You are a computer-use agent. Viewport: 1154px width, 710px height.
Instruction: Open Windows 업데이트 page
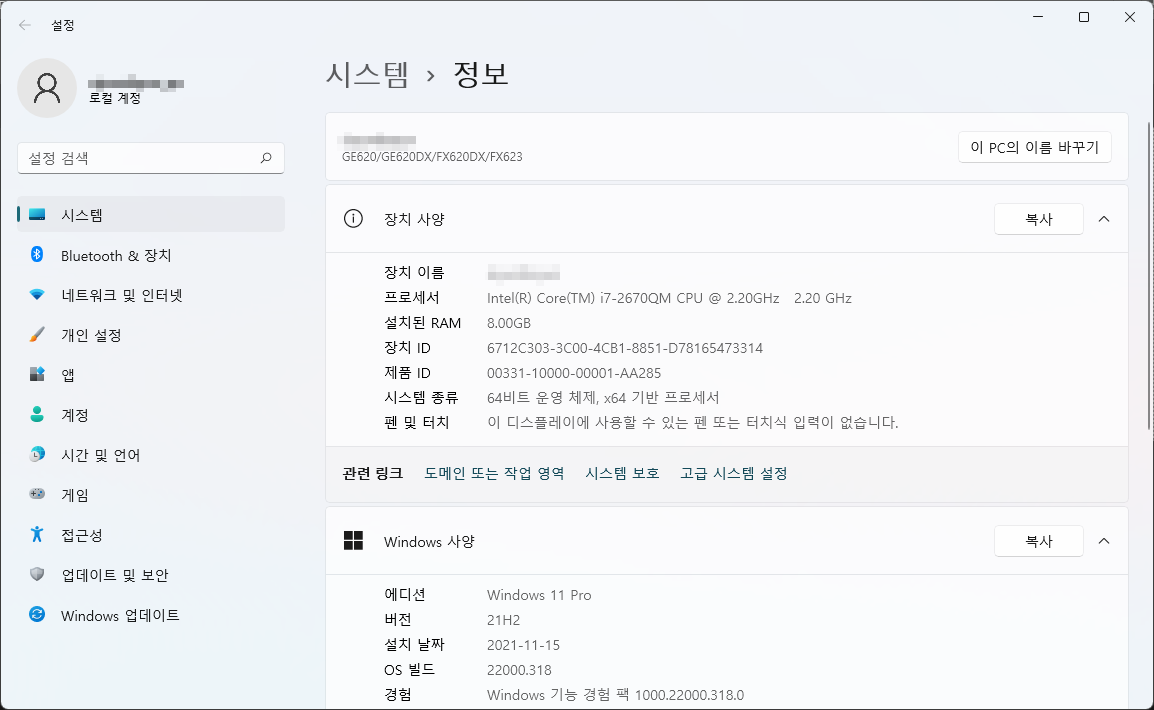151,615
